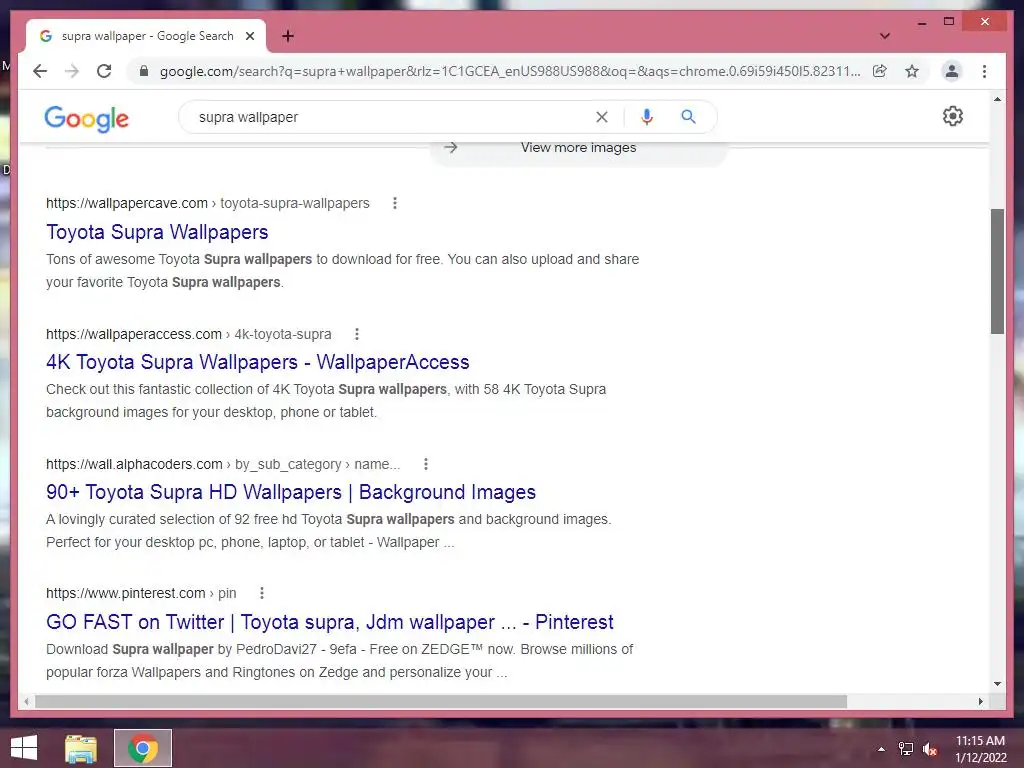Select the supra wallpaper - Google Search tab
The width and height of the screenshot is (1024, 768).
(146, 36)
